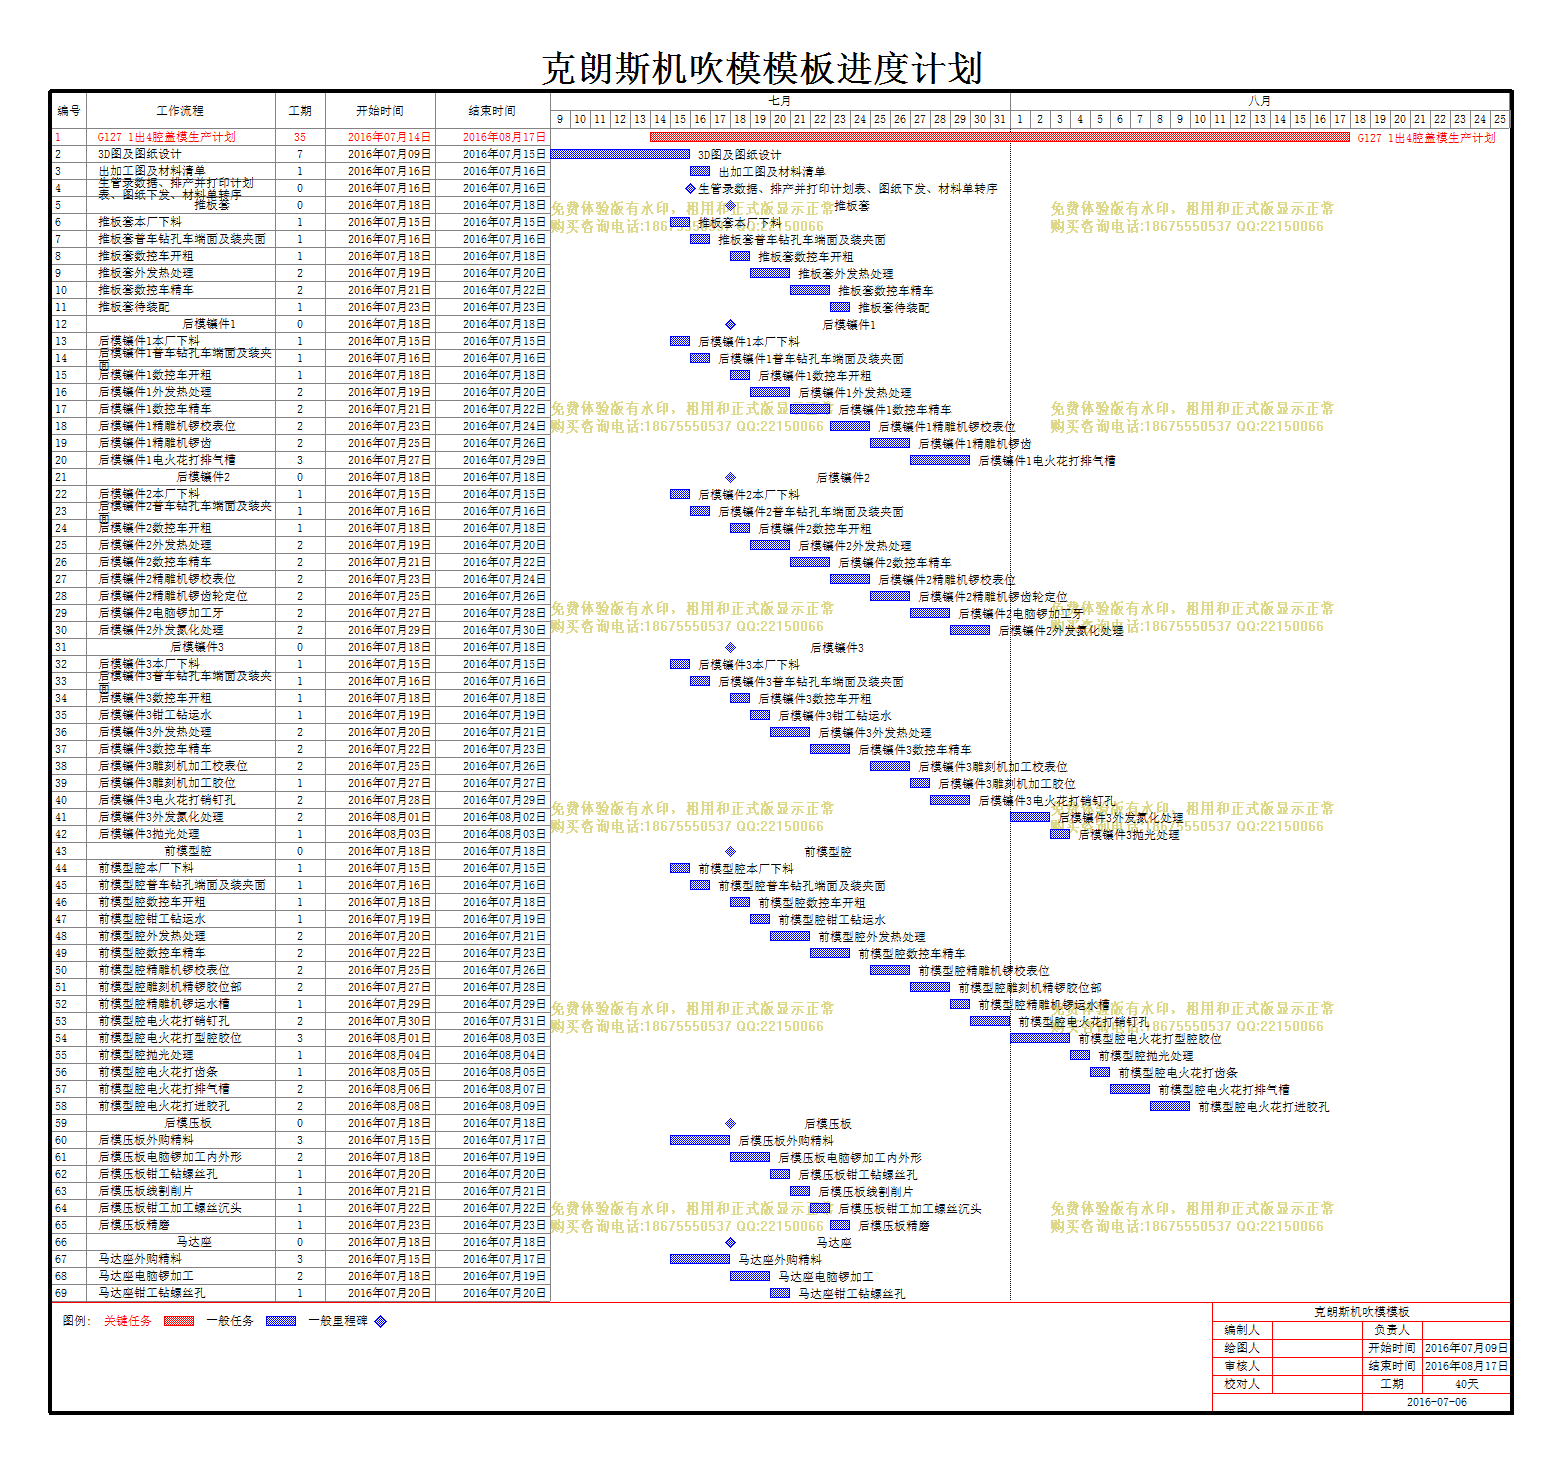This screenshot has height=1462, width=1561.
Task: Click the 2016年08月17日 end date in title block
Action: point(1466,1366)
